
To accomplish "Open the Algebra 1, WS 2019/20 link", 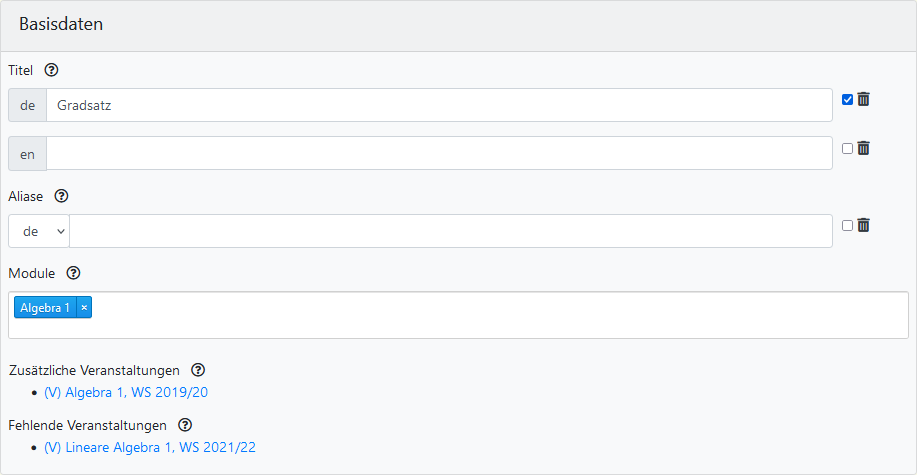I will click(x=126, y=393).
